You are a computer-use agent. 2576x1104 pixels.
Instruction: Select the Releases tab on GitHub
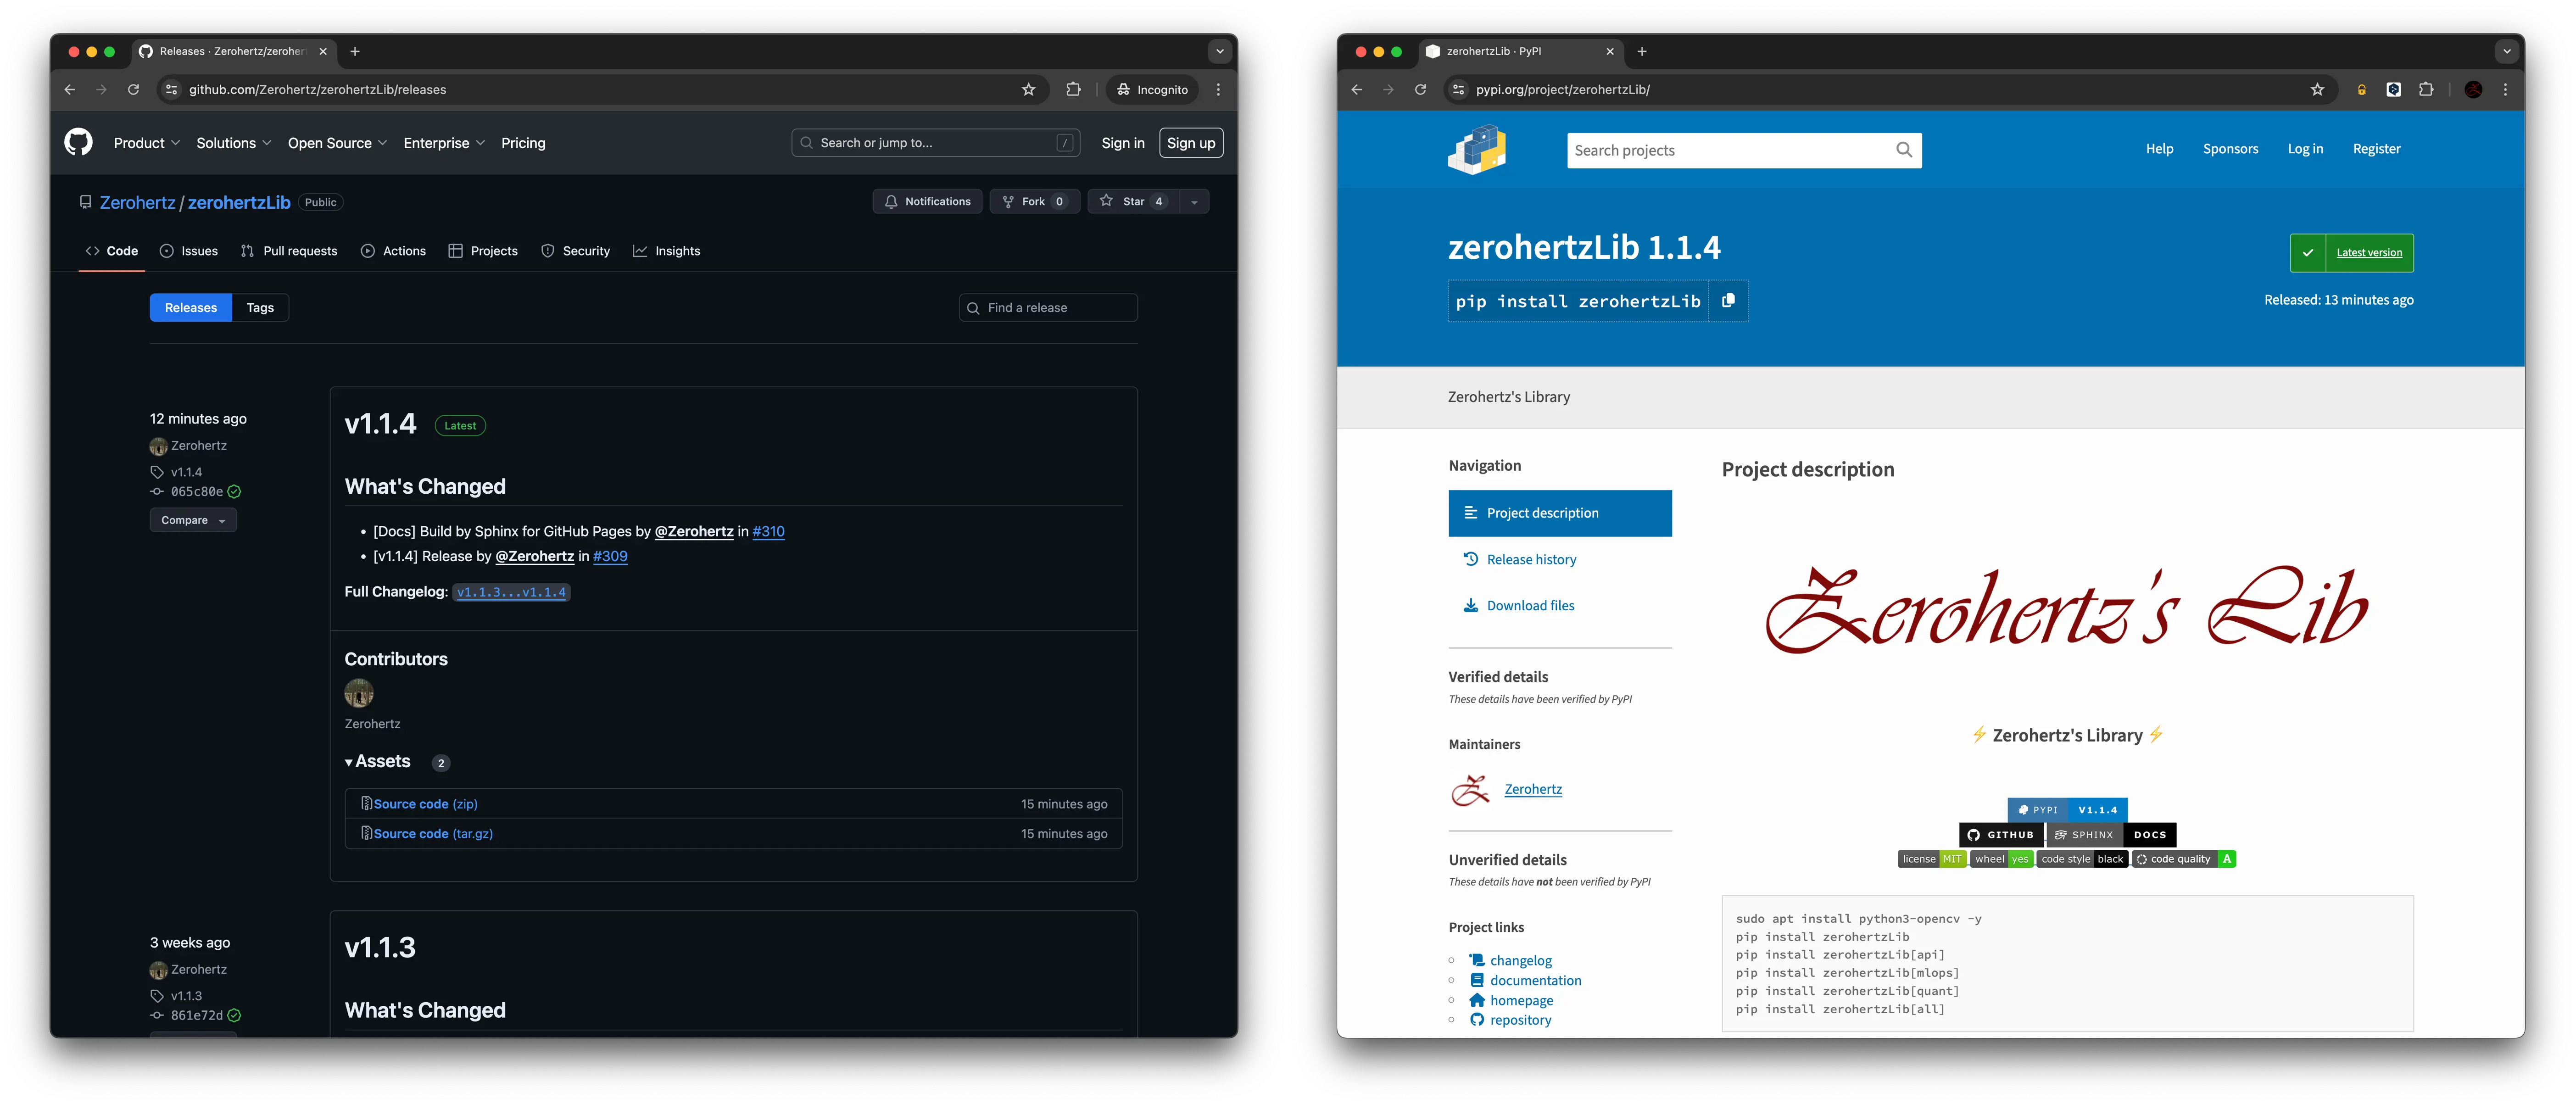pos(190,307)
